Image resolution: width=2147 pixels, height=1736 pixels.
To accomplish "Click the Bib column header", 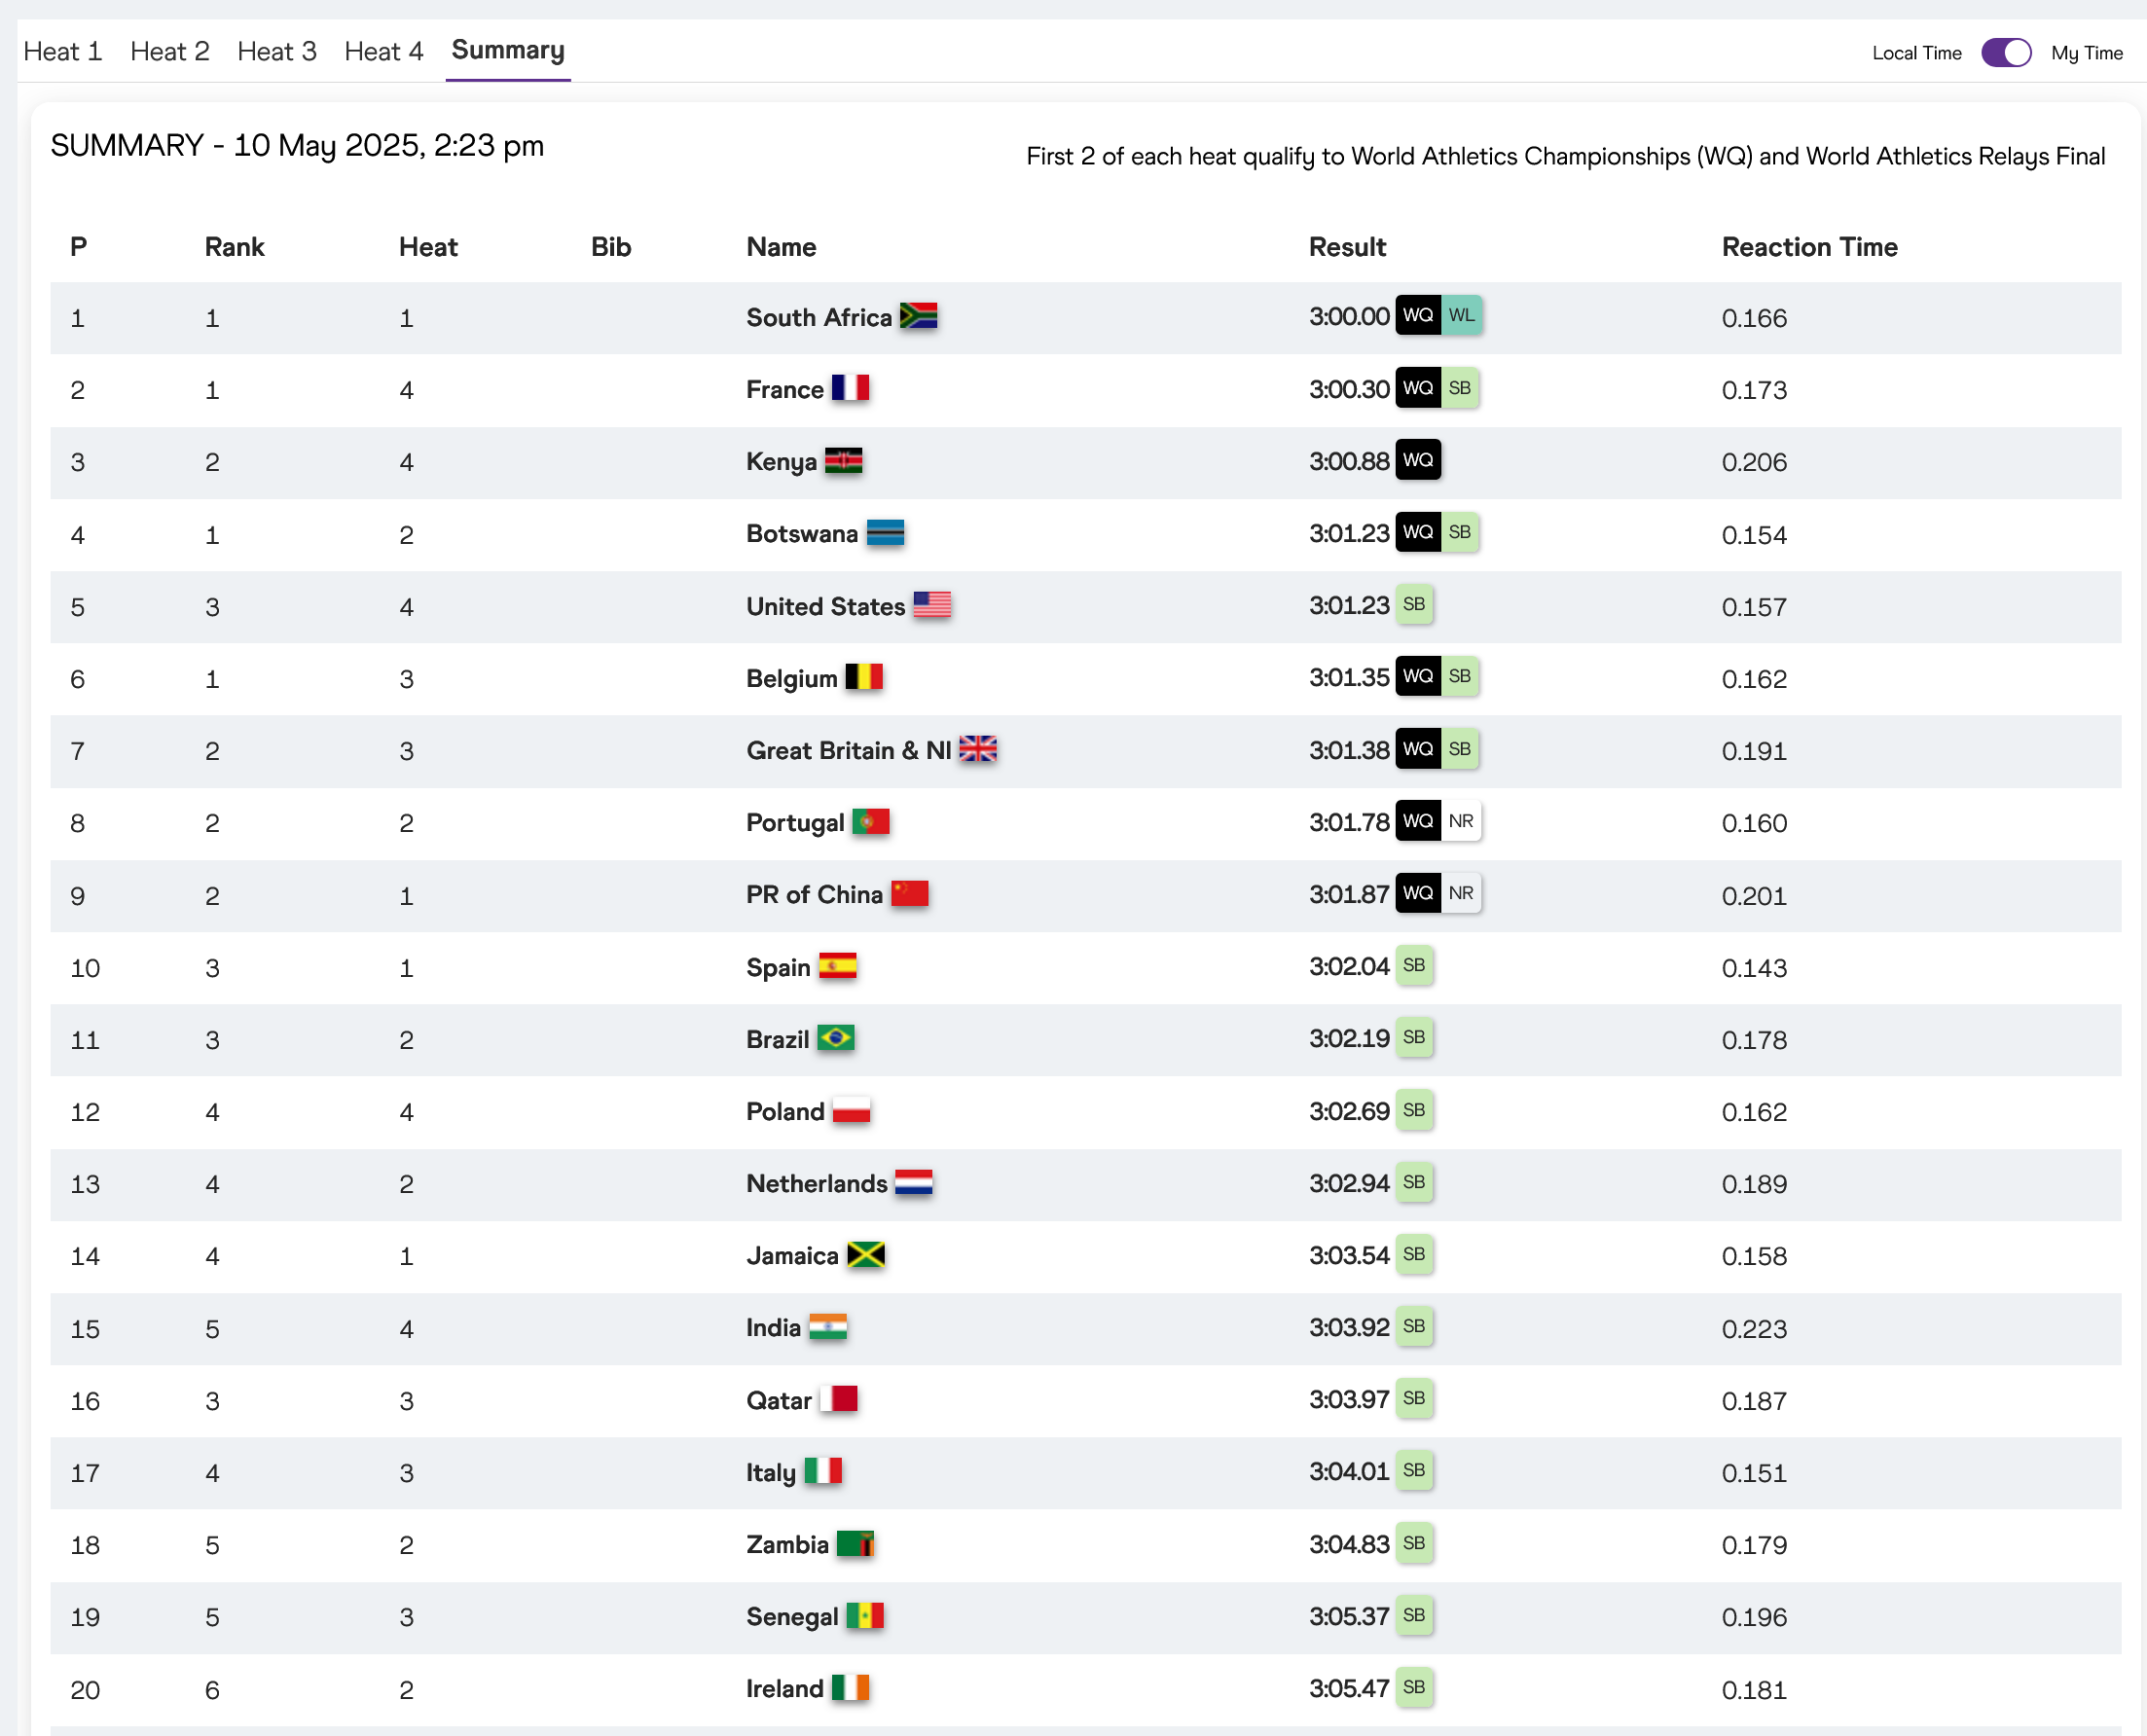I will coord(611,247).
